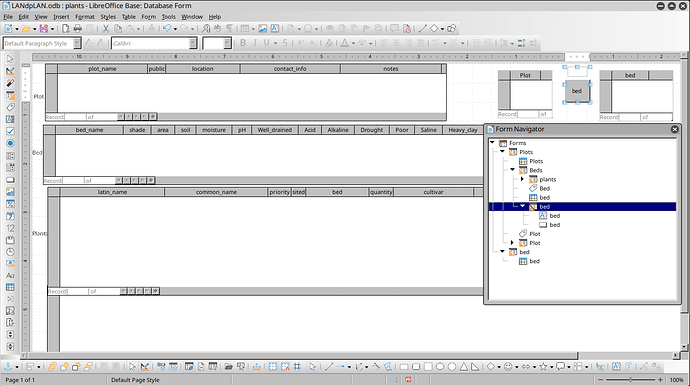Open the Default Paragraph Style dropdown
This screenshot has width=690, height=386.
[77, 43]
